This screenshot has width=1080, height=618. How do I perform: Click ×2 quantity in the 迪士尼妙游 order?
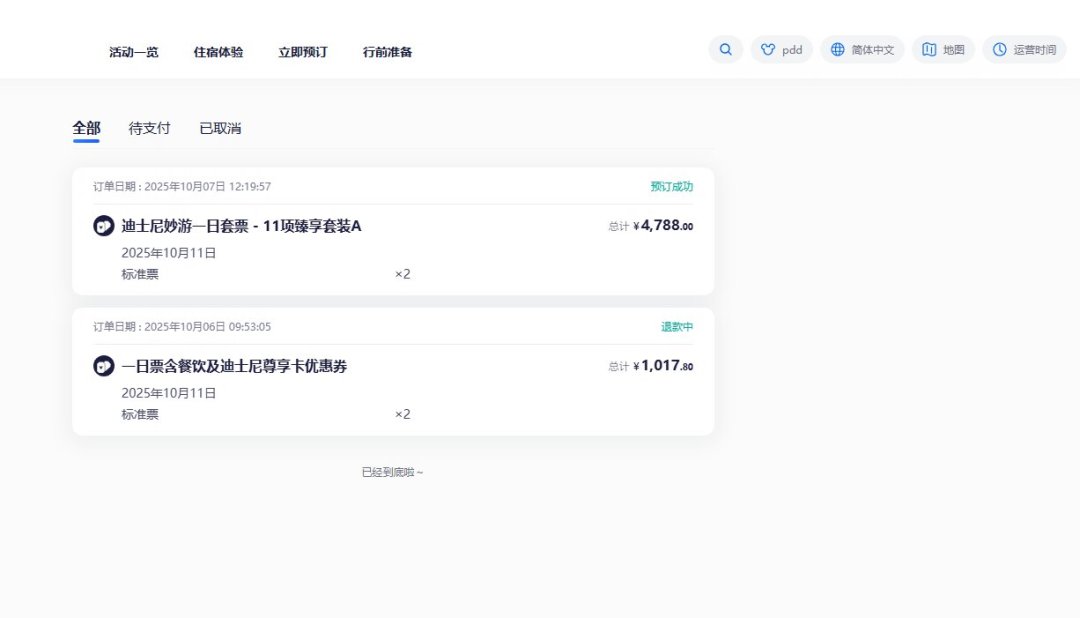pyautogui.click(x=403, y=274)
